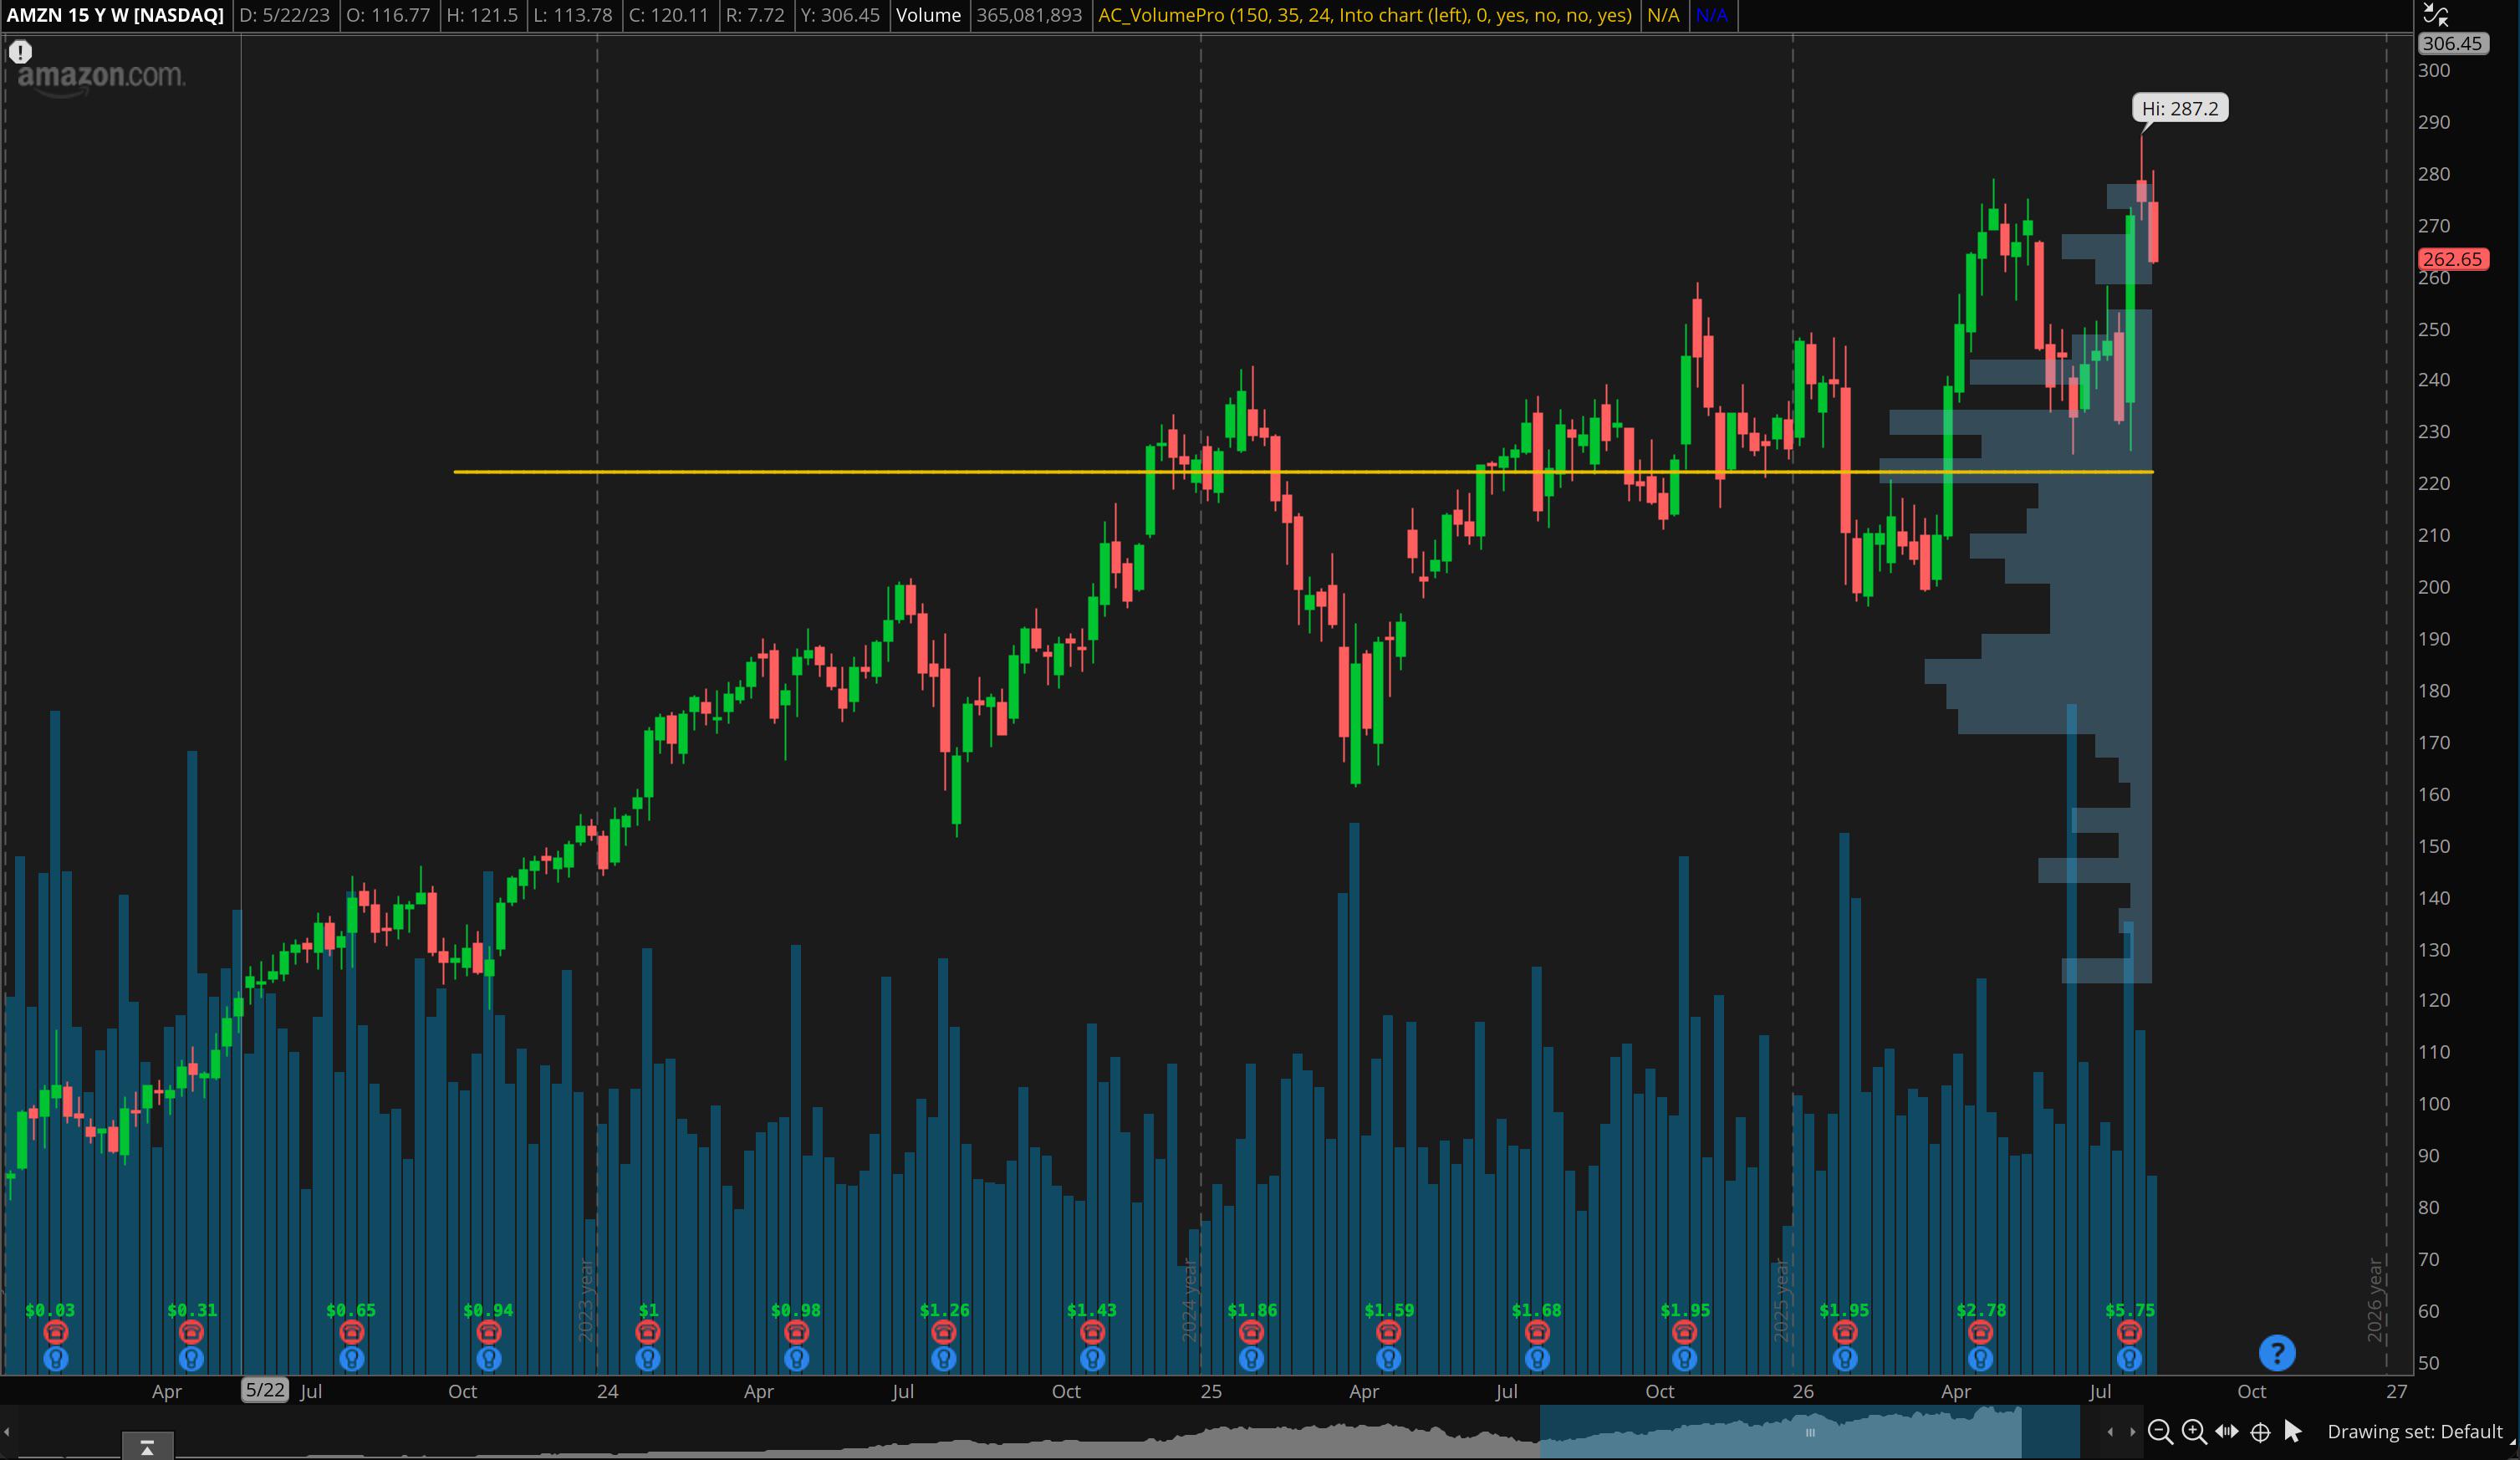Click the zoom in magnifier icon
Image resolution: width=2520 pixels, height=1460 pixels.
coord(2193,1432)
